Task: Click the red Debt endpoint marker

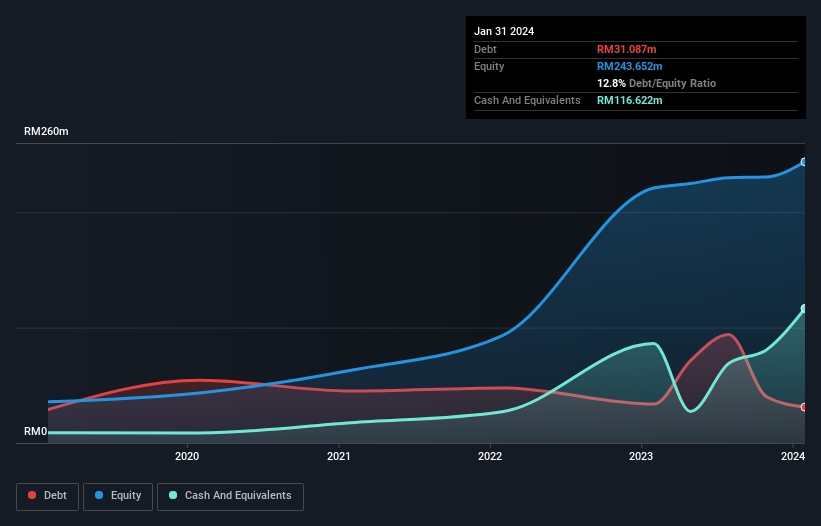Action: (x=804, y=407)
